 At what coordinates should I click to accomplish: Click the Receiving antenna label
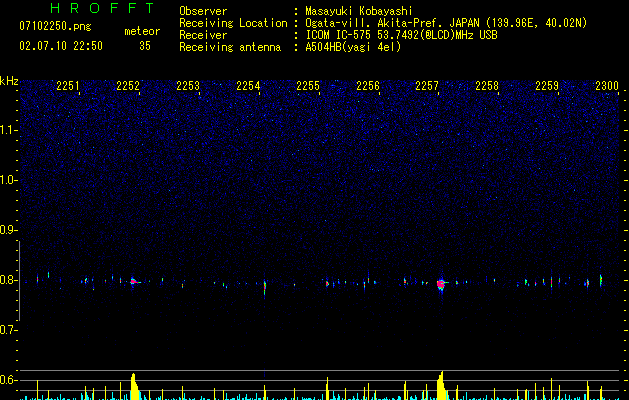pos(230,47)
